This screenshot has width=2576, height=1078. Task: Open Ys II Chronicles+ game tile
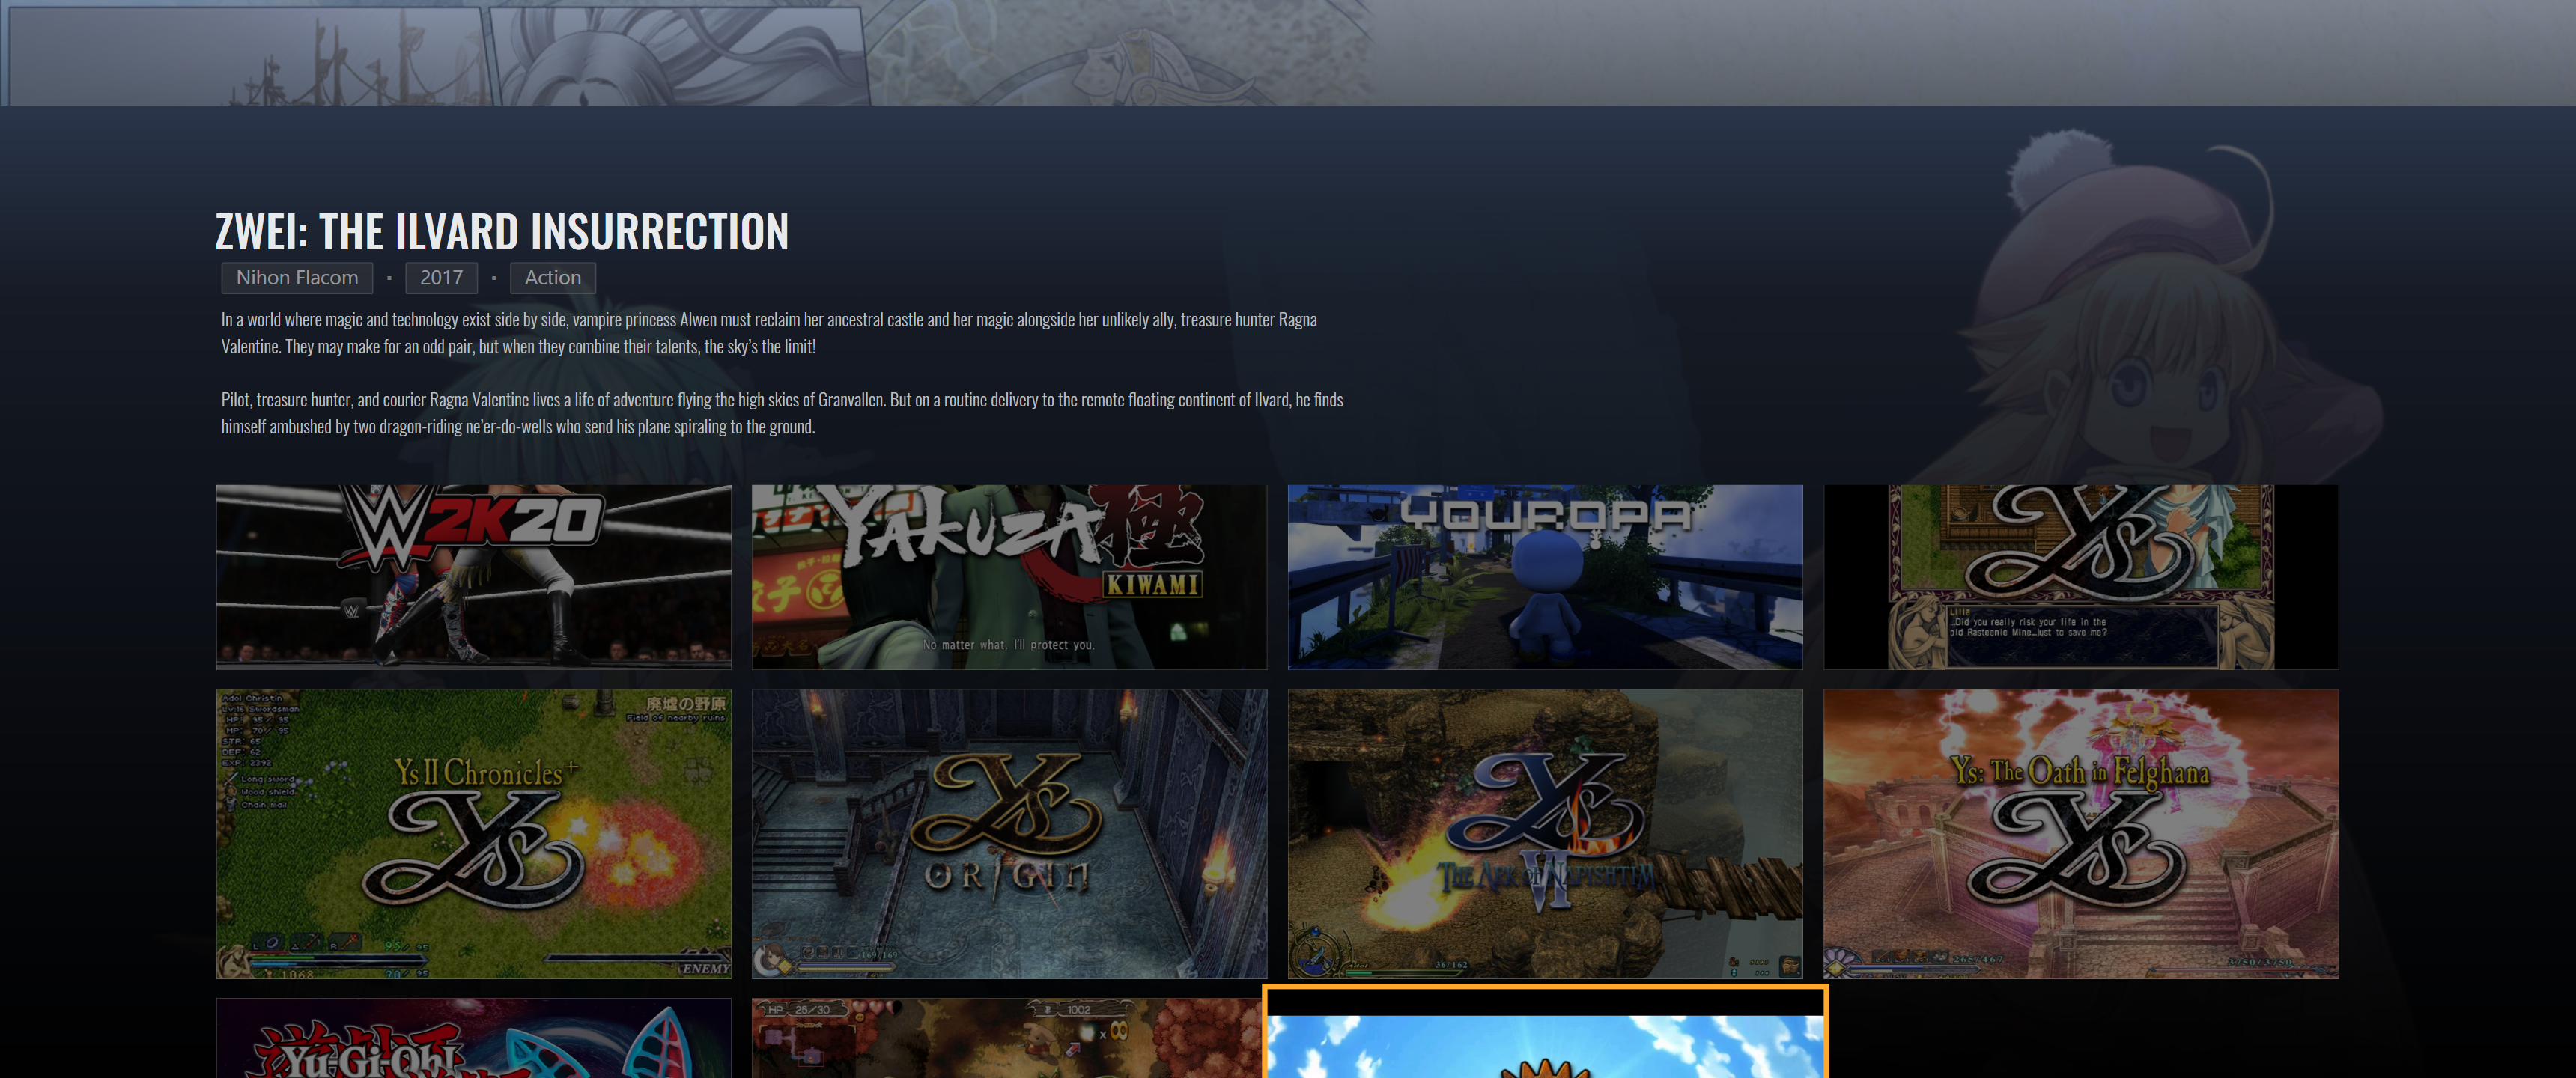[x=473, y=833]
